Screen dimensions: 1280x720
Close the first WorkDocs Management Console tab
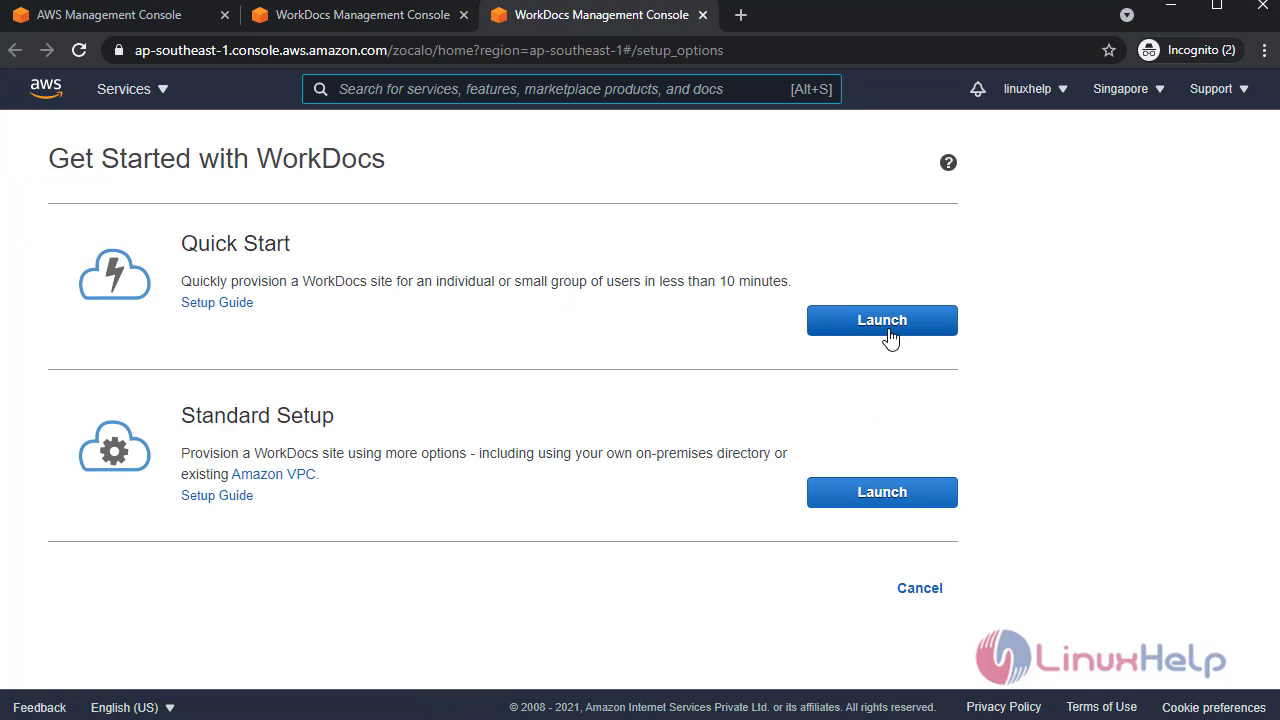464,15
